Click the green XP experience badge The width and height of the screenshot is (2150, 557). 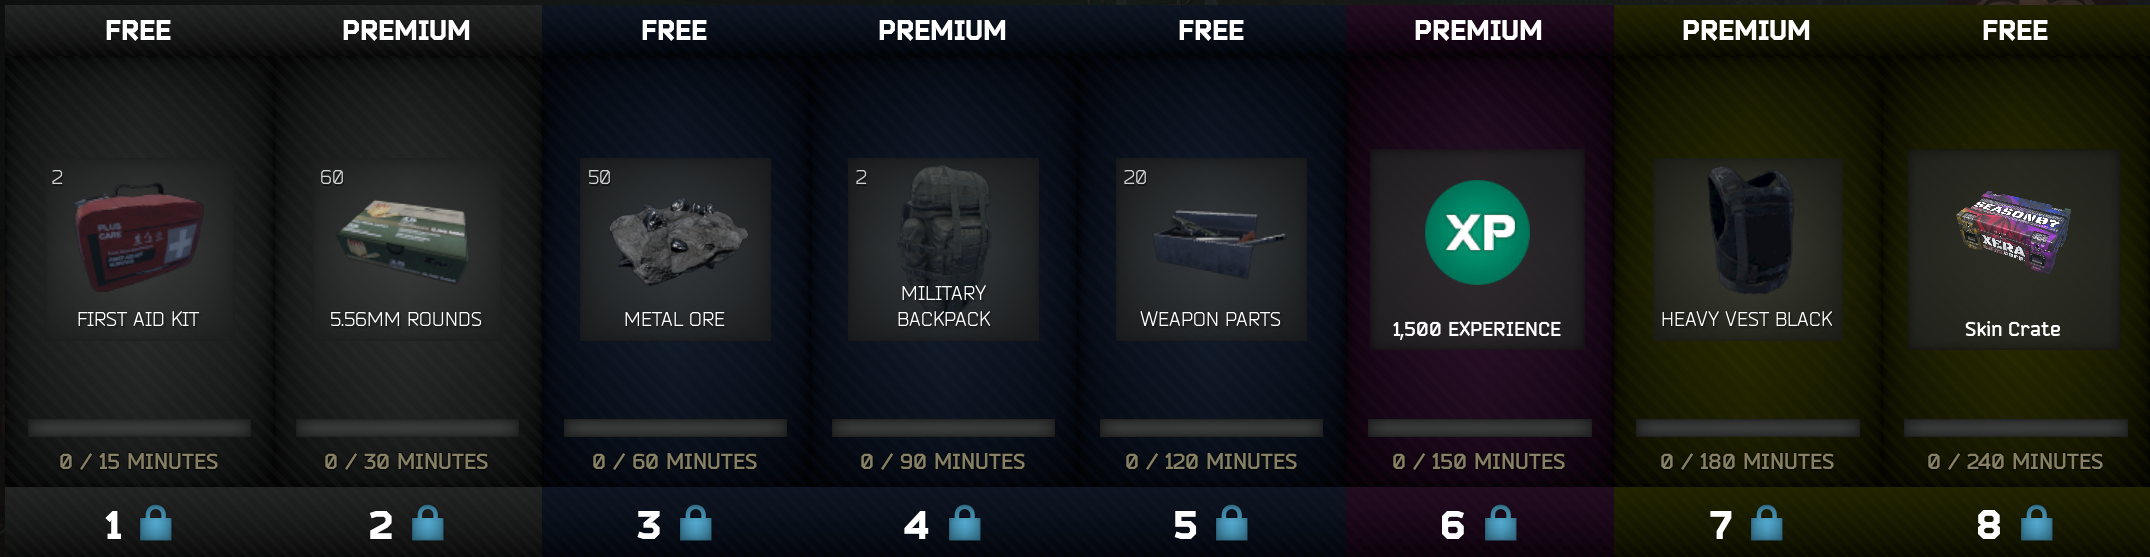pos(1477,232)
